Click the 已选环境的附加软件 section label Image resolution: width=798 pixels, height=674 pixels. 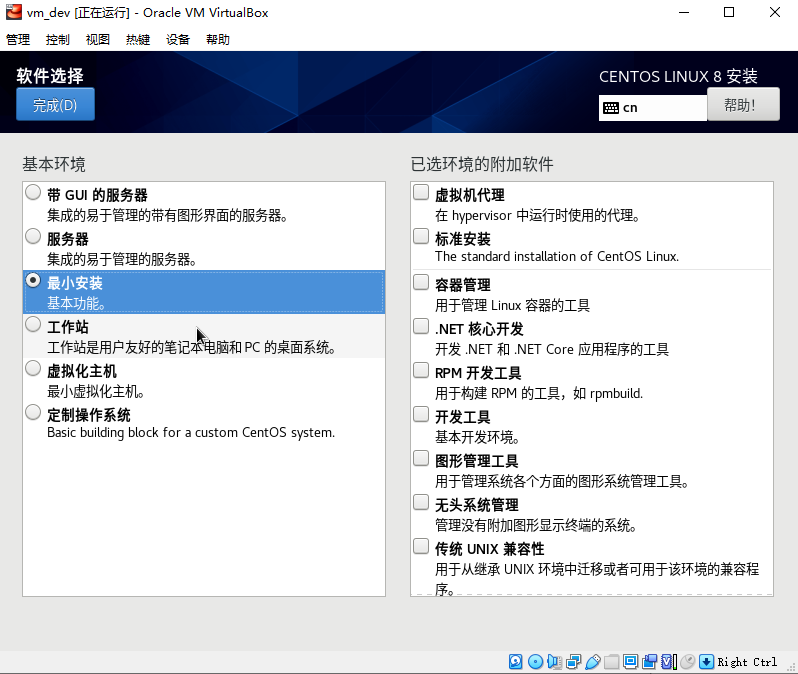click(x=482, y=164)
